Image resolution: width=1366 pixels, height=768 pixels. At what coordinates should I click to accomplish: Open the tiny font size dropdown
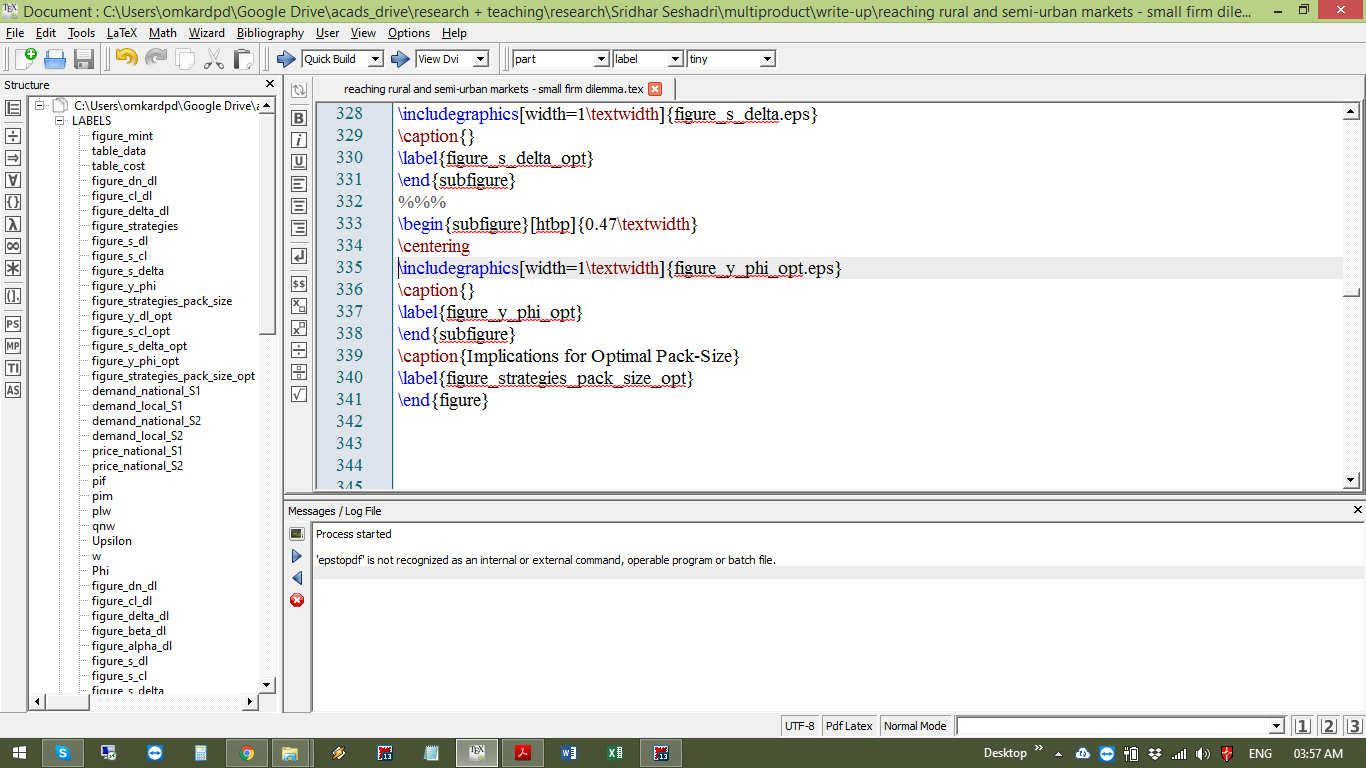tap(768, 59)
